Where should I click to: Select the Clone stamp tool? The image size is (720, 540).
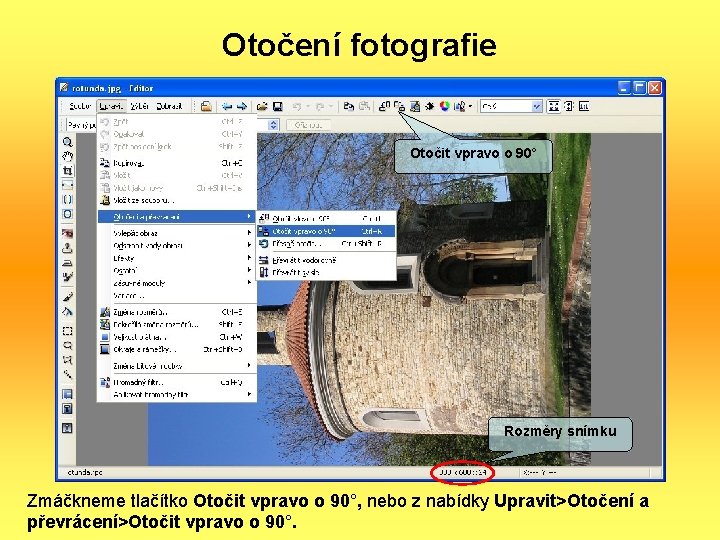click(68, 248)
